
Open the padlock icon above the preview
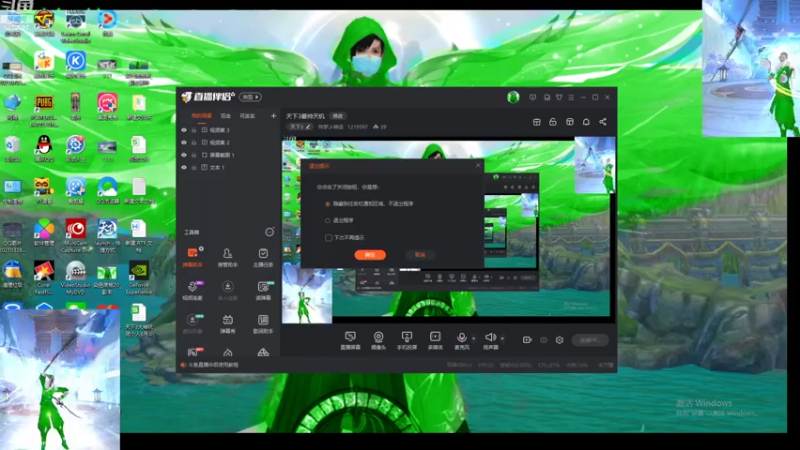(553, 122)
